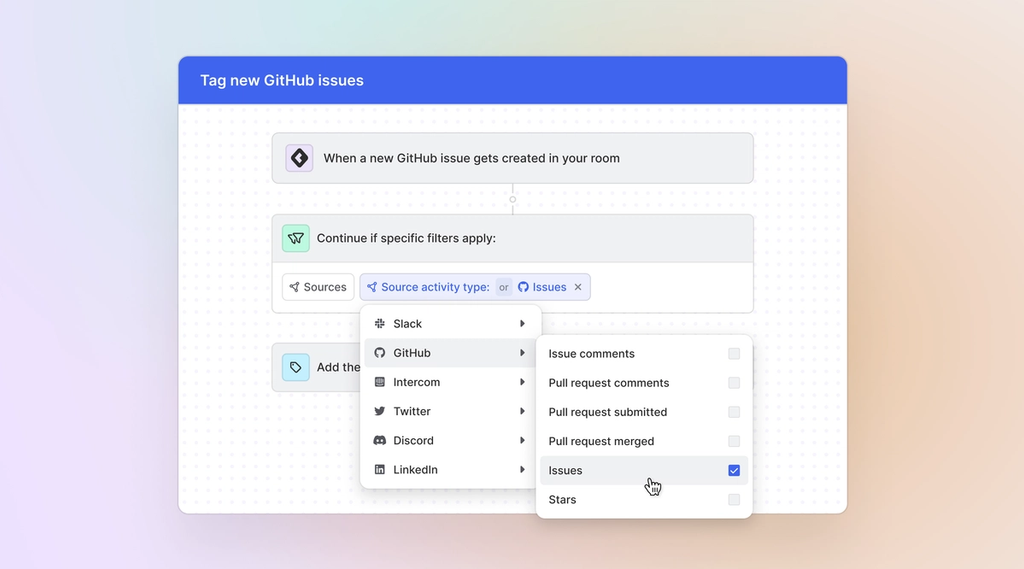Image resolution: width=1024 pixels, height=569 pixels.
Task: Click the Issues filter value
Action: click(x=549, y=287)
